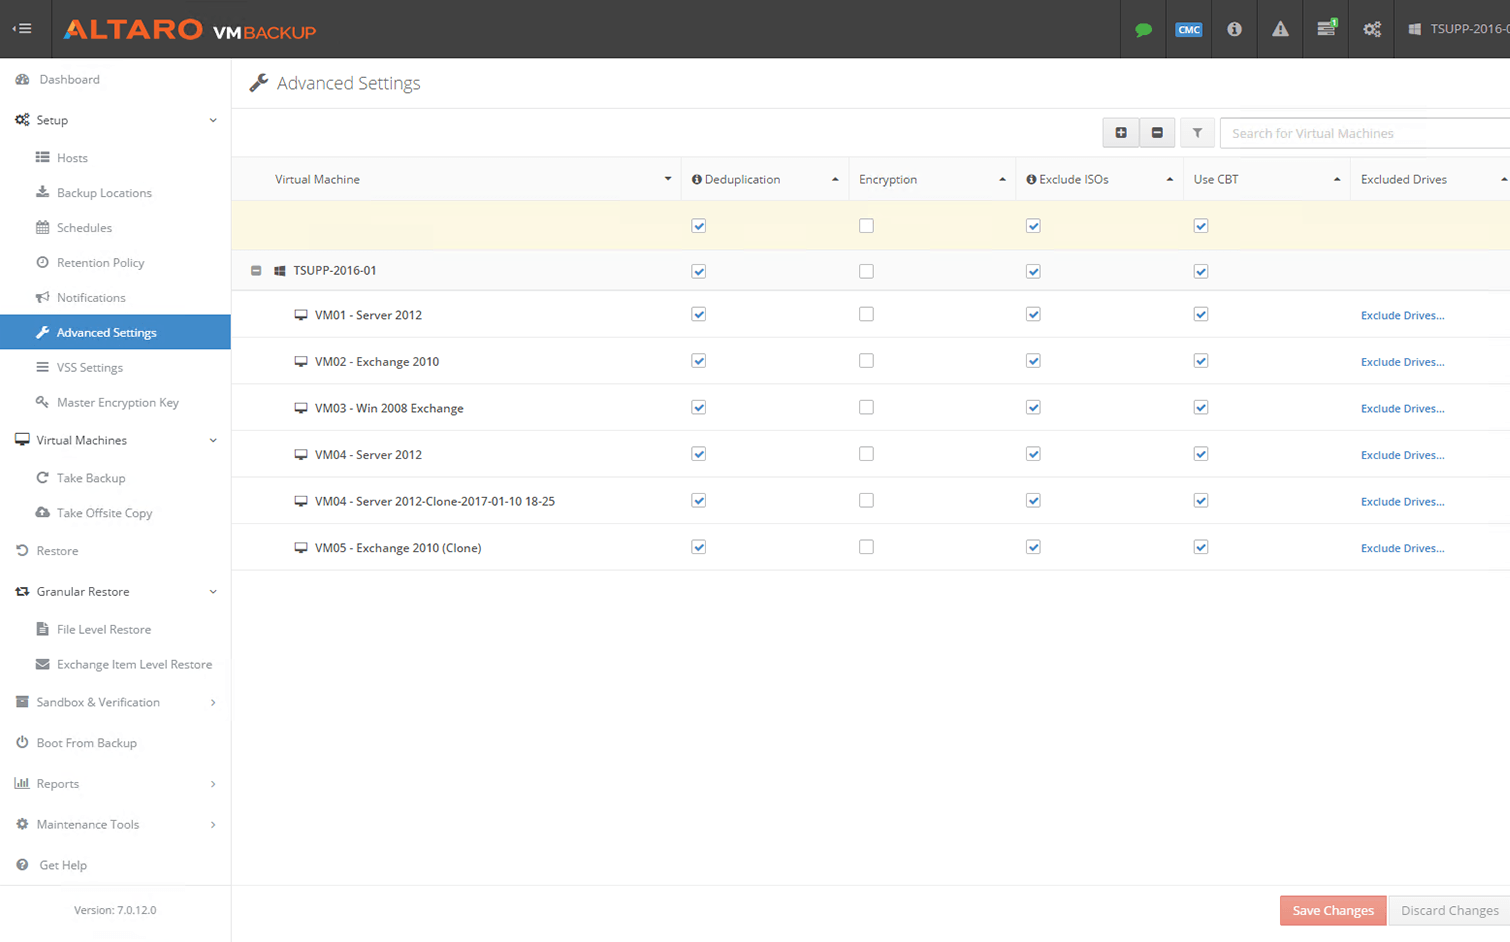Click the green chat bubble icon
This screenshot has width=1510, height=942.
[1143, 30]
